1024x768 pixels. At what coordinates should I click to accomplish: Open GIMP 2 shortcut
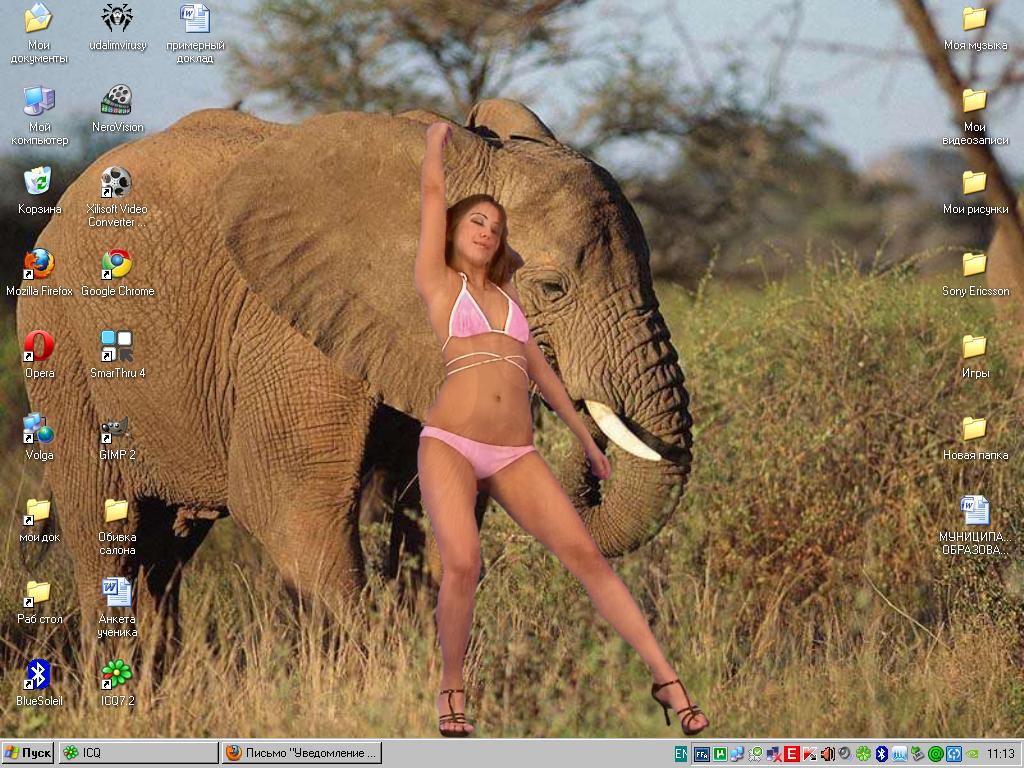point(117,429)
